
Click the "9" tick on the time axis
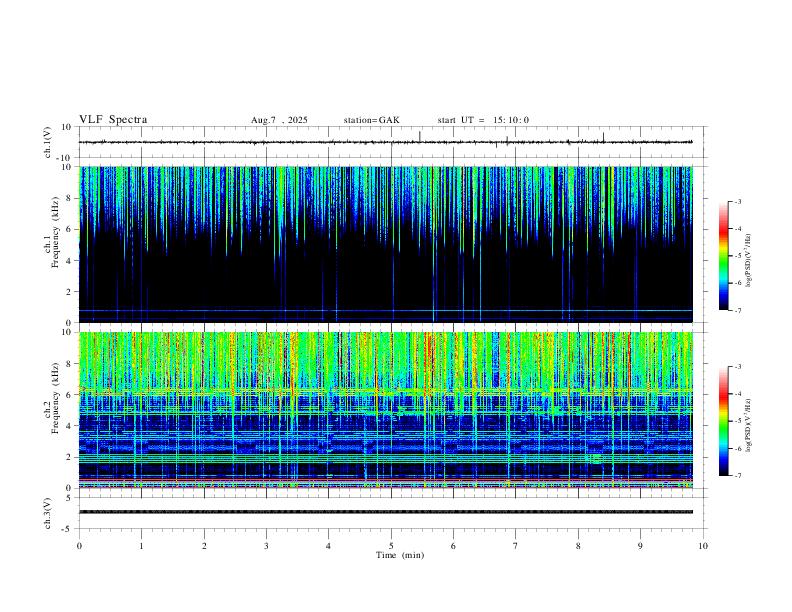(640, 546)
